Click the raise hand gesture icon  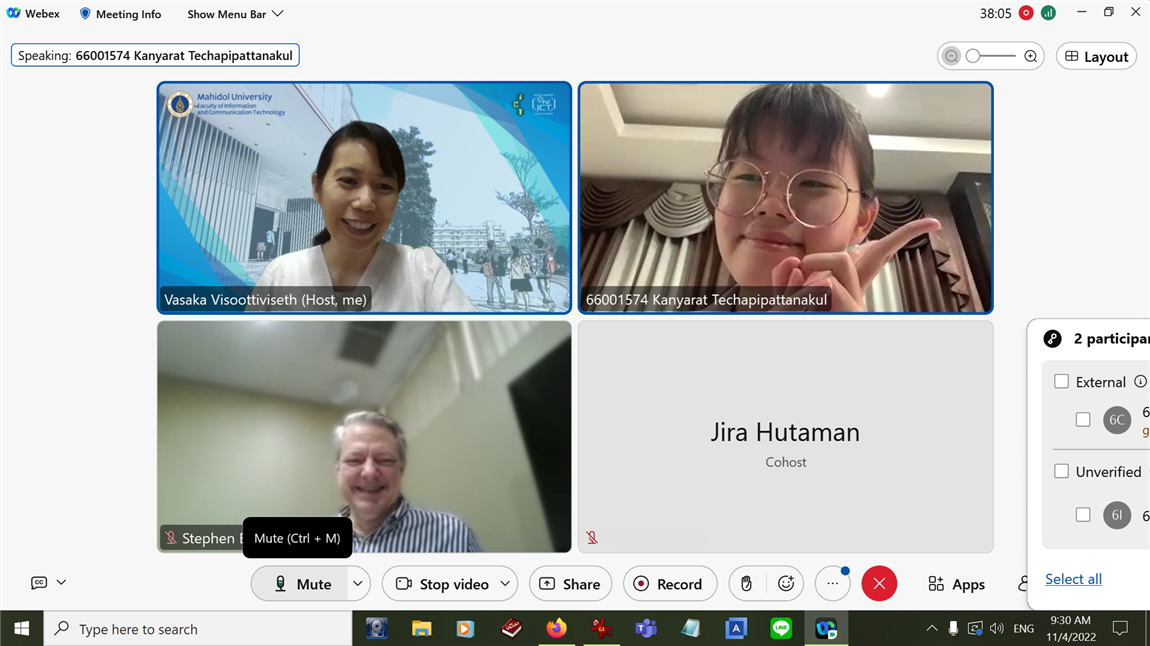pyautogui.click(x=746, y=584)
